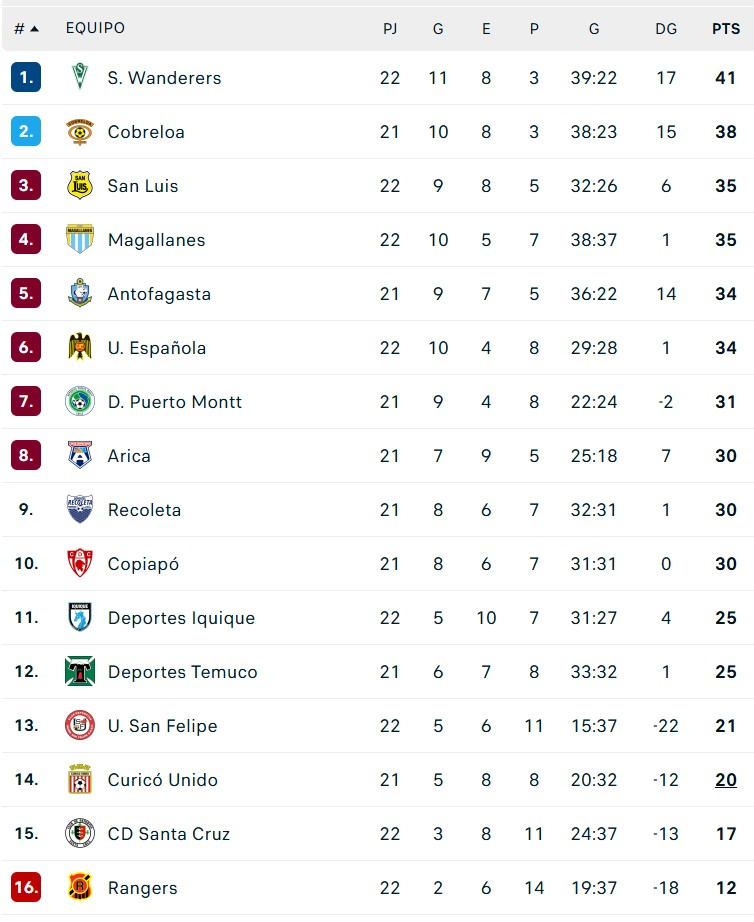Click the red position 16 badge
Screen dimensions: 754x922
coord(26,887)
